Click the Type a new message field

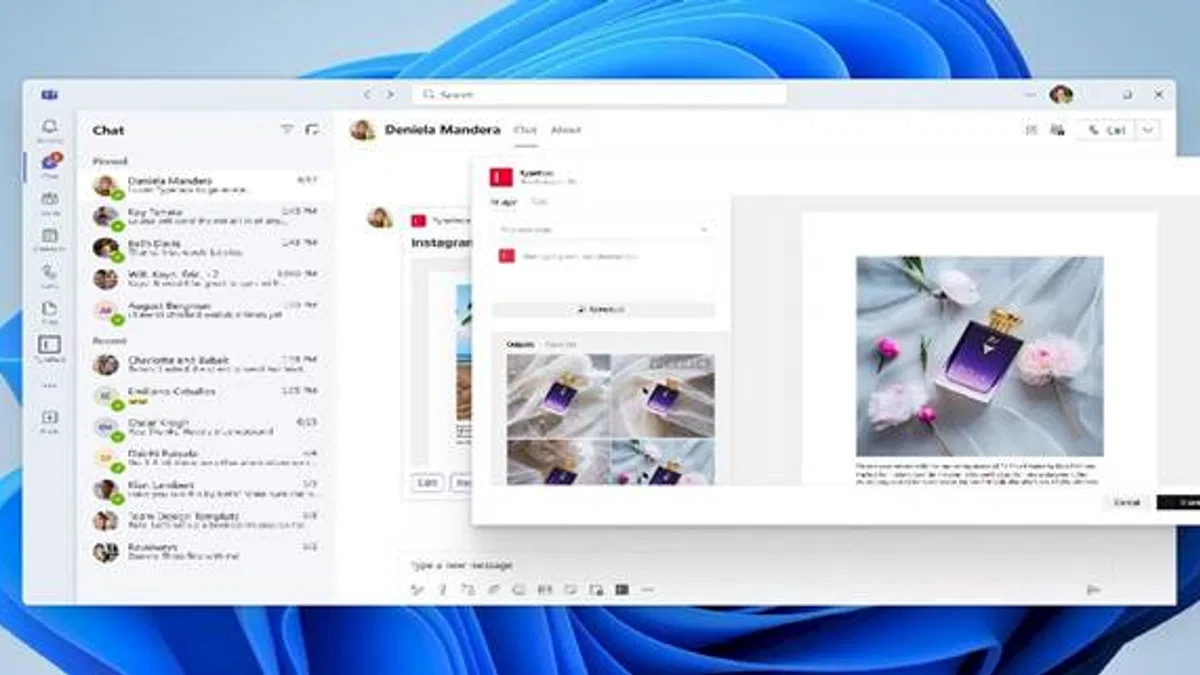pyautogui.click(x=755, y=565)
